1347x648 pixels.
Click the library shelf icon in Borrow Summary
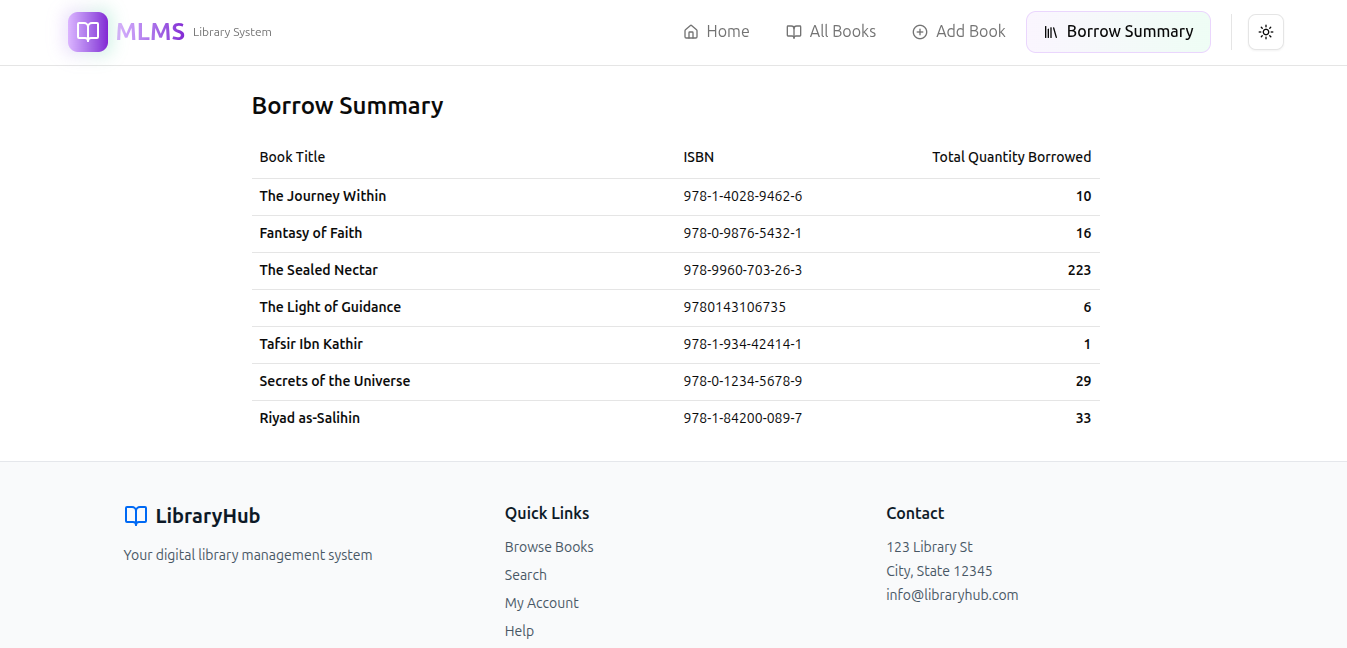(1051, 32)
